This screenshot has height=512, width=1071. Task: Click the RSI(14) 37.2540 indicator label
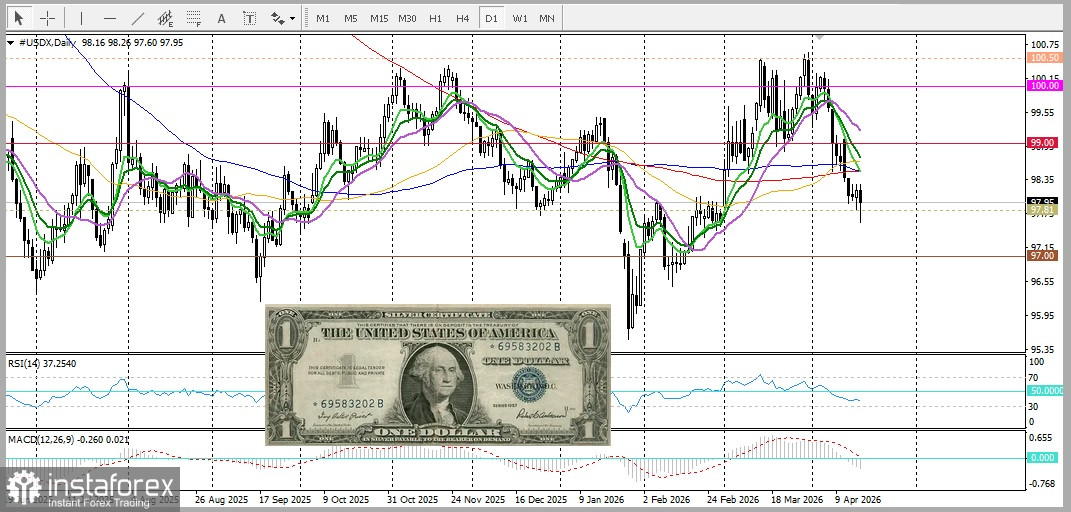[x=42, y=363]
